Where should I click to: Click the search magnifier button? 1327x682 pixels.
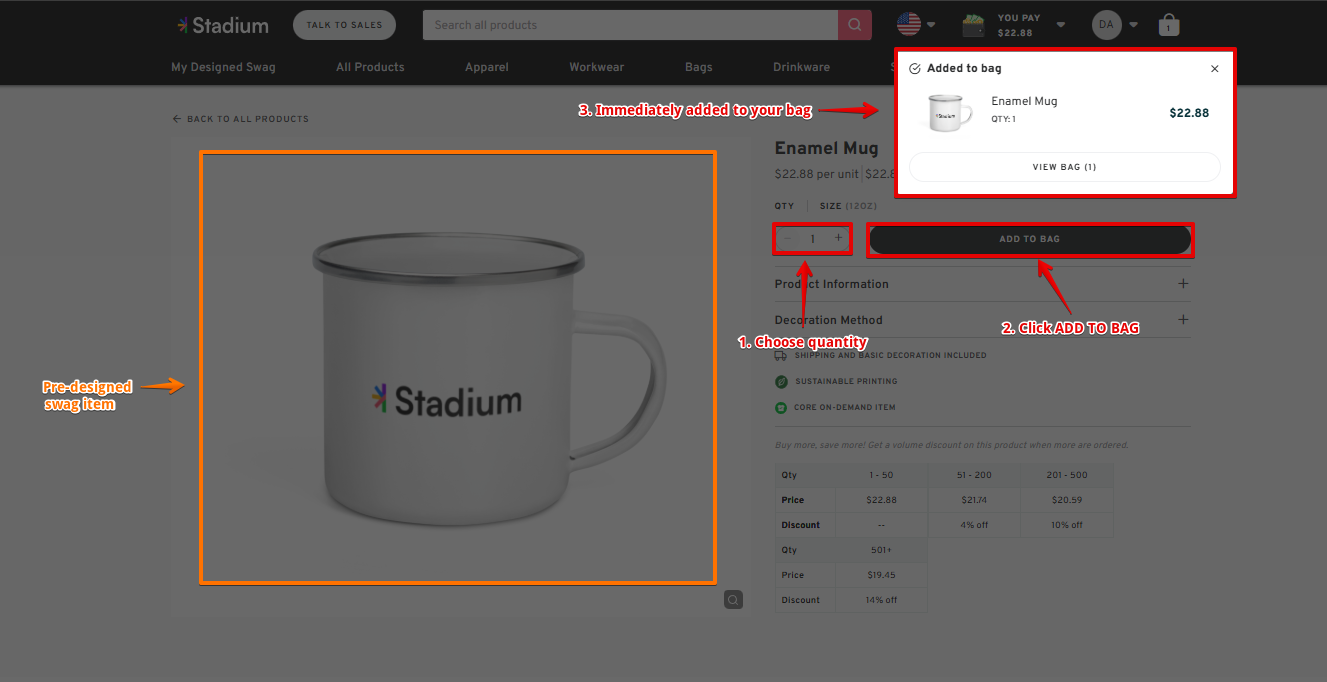point(854,25)
